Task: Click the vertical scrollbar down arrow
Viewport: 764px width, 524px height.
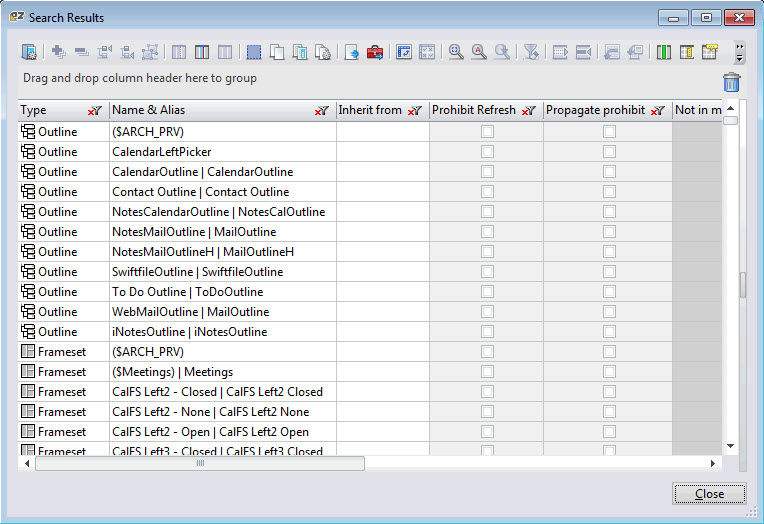Action: 730,445
